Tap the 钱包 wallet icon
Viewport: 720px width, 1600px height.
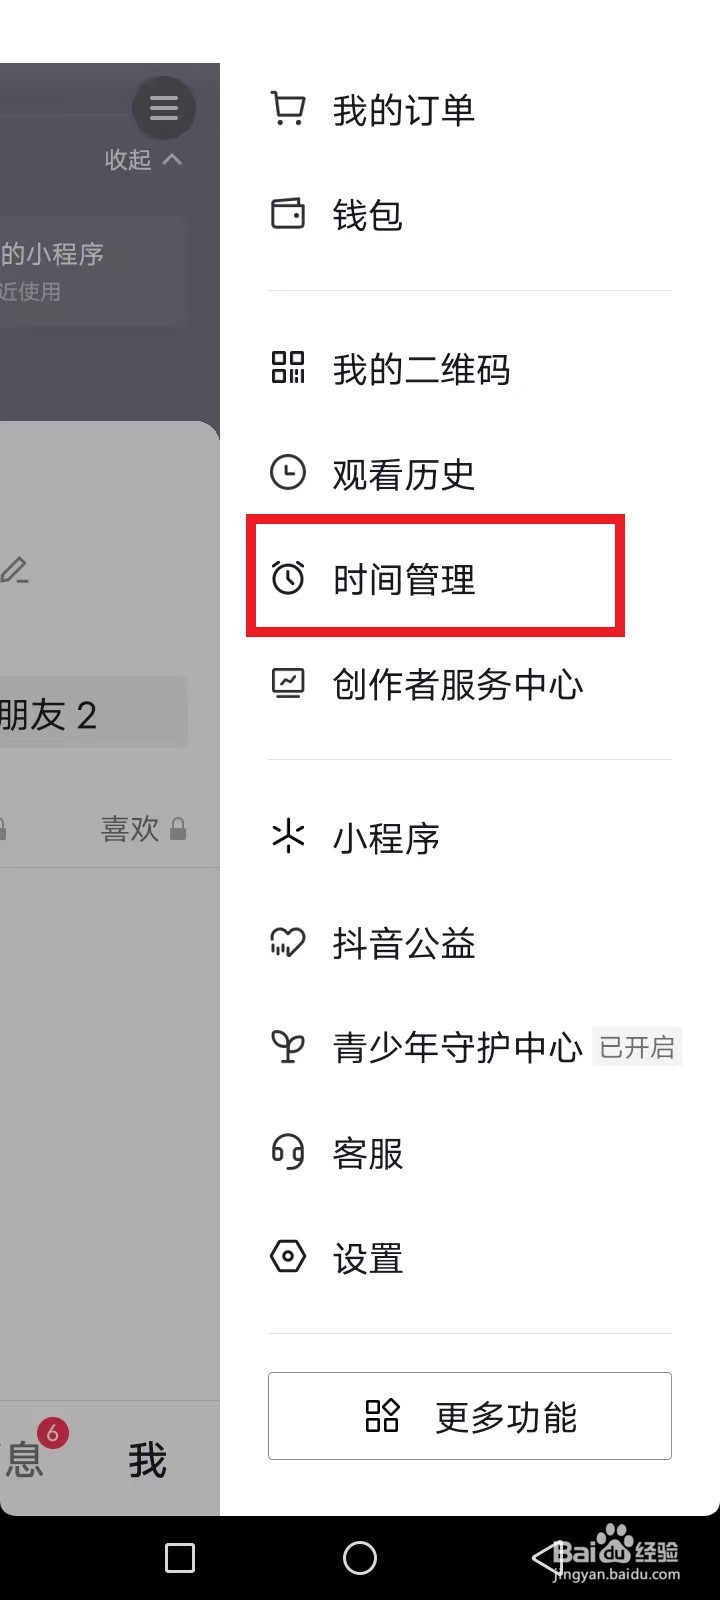point(288,214)
